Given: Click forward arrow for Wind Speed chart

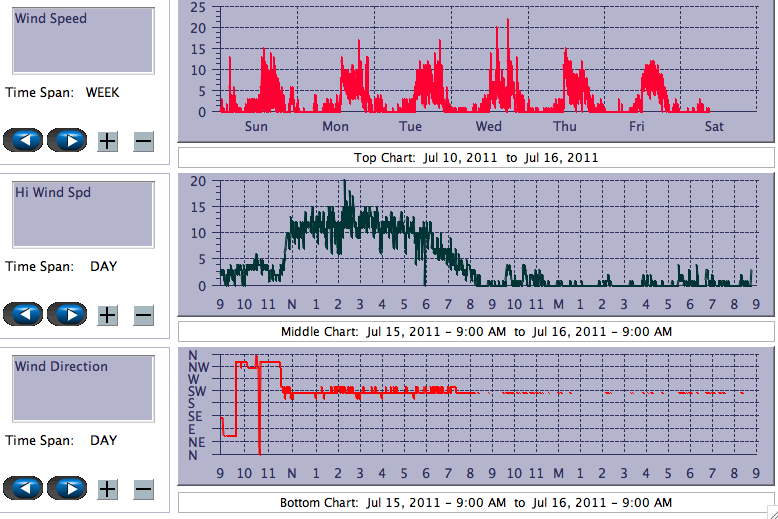Looking at the screenshot, I should (68, 140).
